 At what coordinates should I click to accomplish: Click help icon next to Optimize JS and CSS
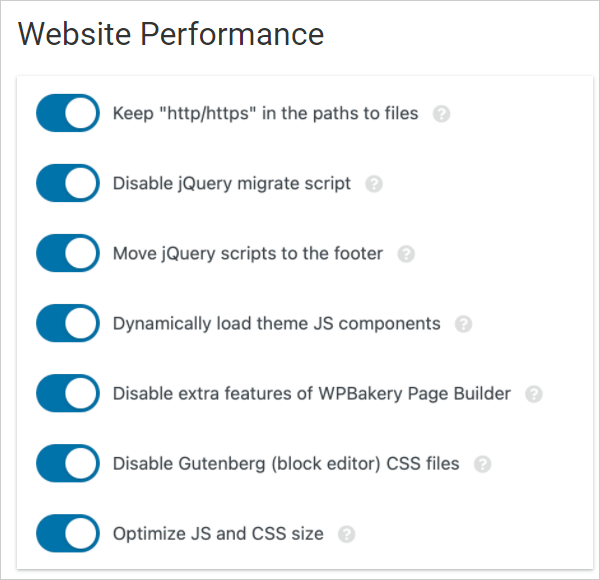347,534
